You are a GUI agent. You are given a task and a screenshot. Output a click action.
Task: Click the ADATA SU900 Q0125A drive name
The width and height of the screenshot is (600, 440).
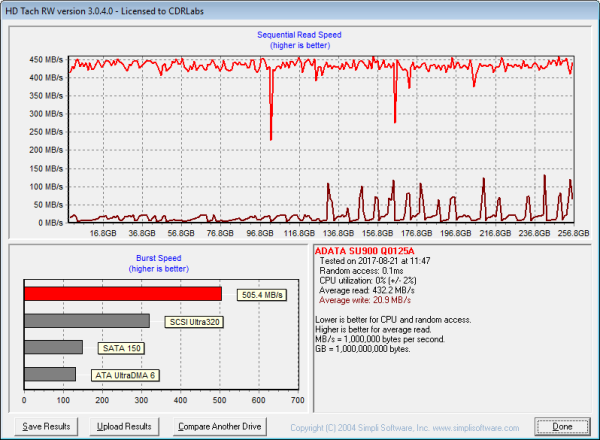(364, 251)
